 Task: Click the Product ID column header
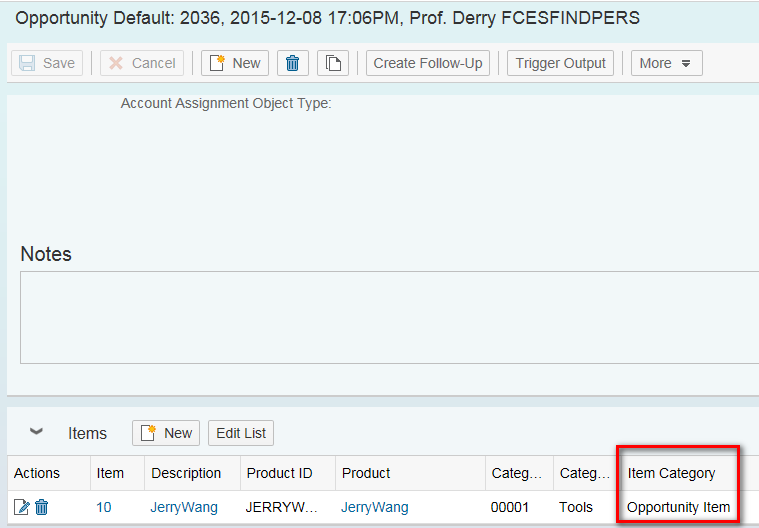(x=279, y=473)
